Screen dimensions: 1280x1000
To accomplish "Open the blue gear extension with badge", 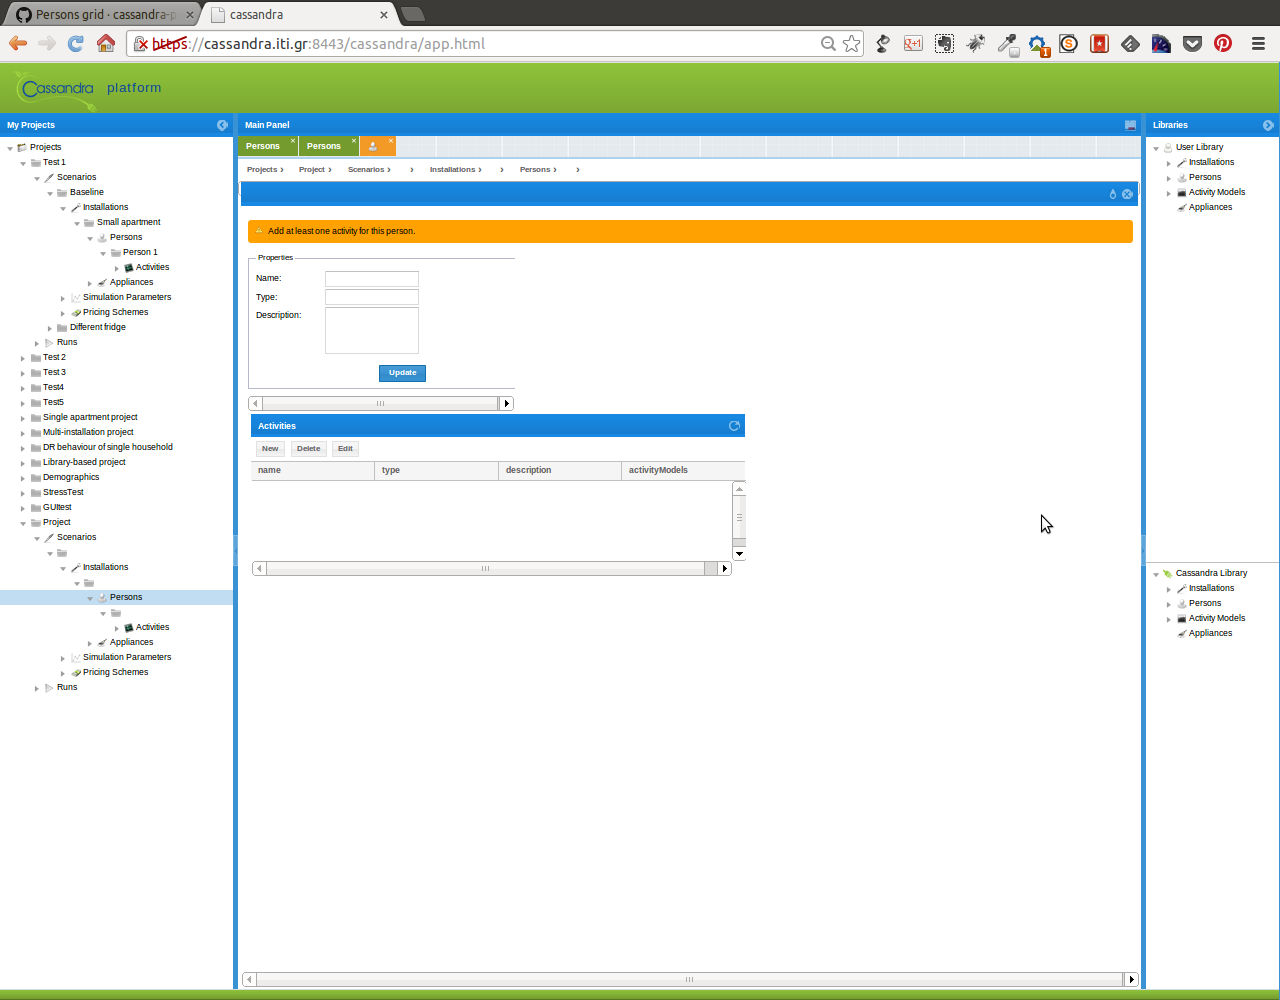I will pos(1038,44).
